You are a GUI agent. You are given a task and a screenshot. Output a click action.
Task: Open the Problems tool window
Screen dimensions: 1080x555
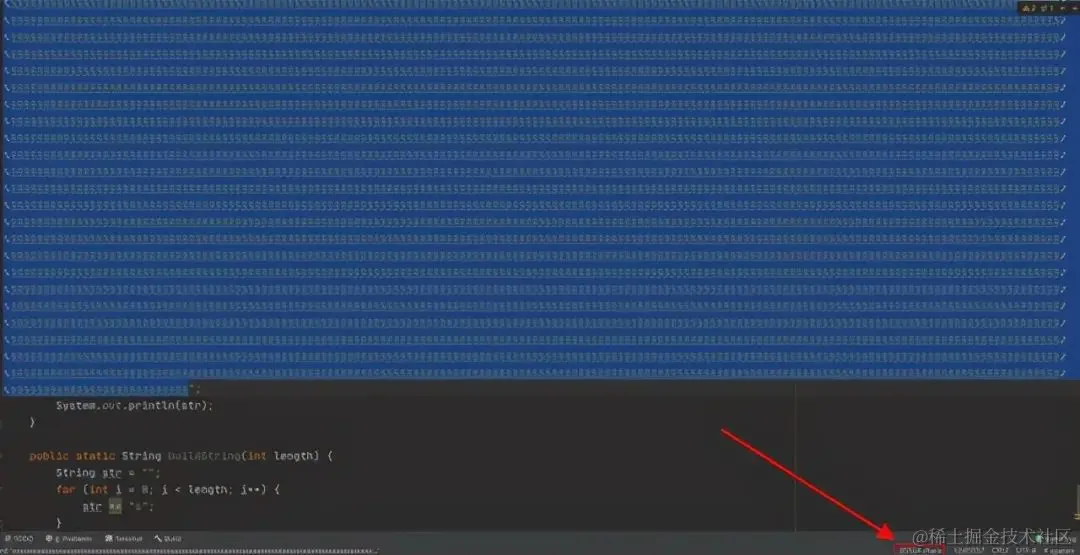pos(69,538)
